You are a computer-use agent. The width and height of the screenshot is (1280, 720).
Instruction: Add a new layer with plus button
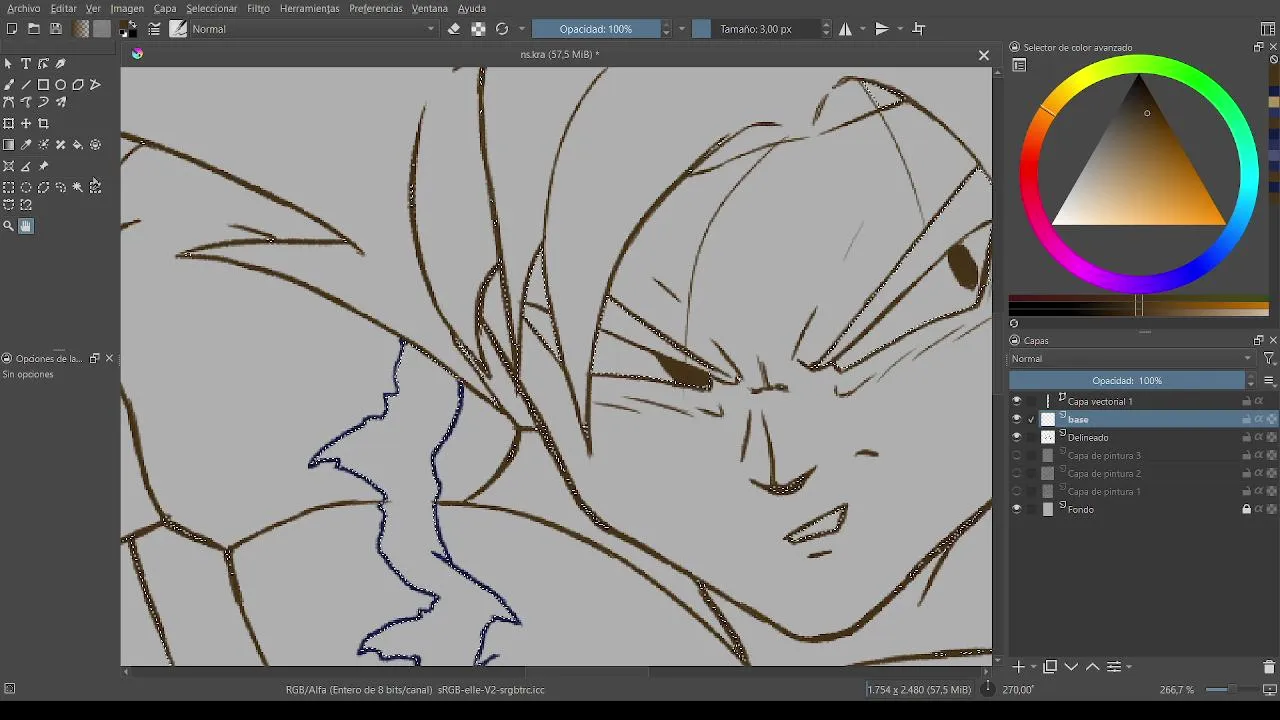tap(1018, 667)
